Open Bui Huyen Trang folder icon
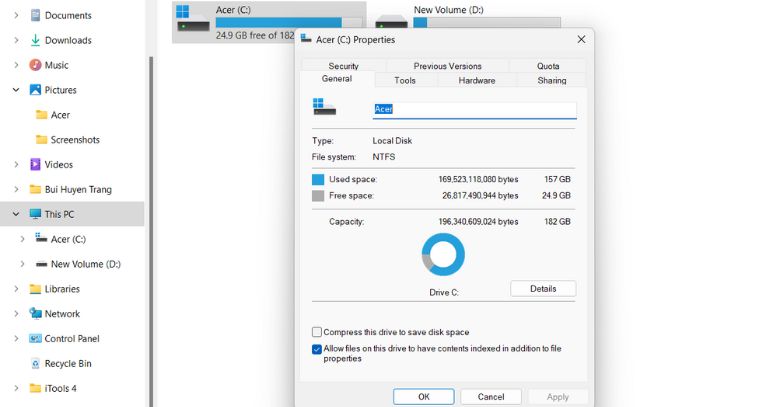Viewport: 780px width, 407px height. point(35,190)
